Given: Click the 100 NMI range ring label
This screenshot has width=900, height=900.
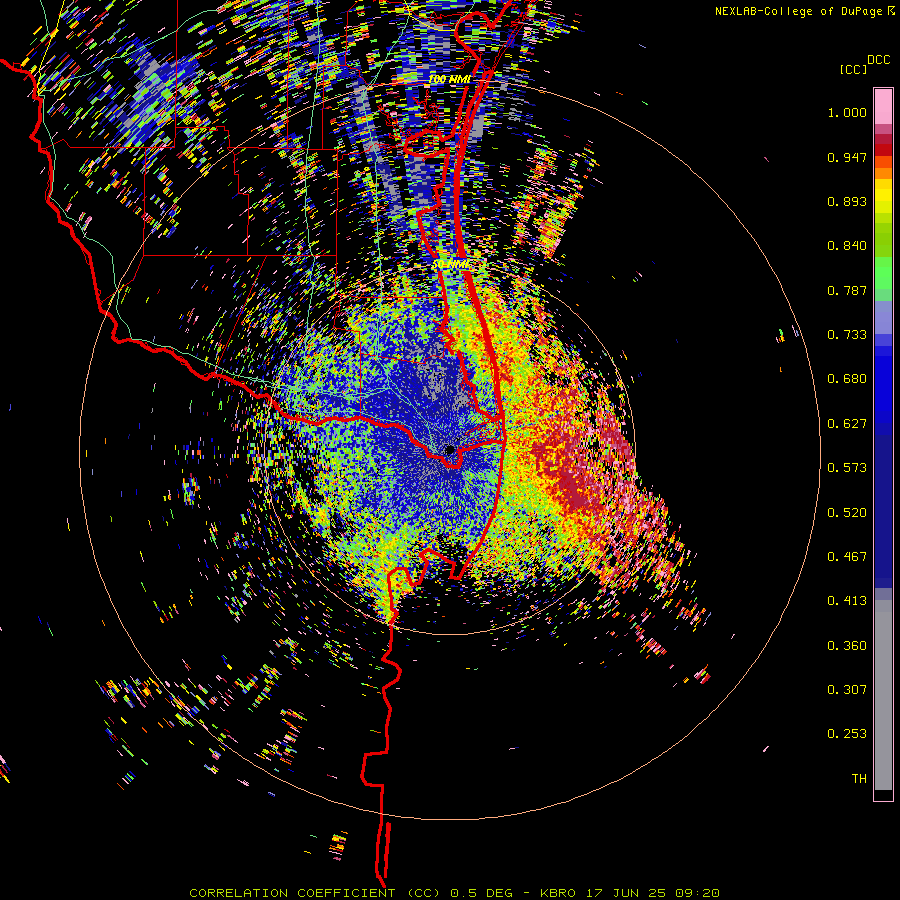Looking at the screenshot, I should pyautogui.click(x=449, y=79).
